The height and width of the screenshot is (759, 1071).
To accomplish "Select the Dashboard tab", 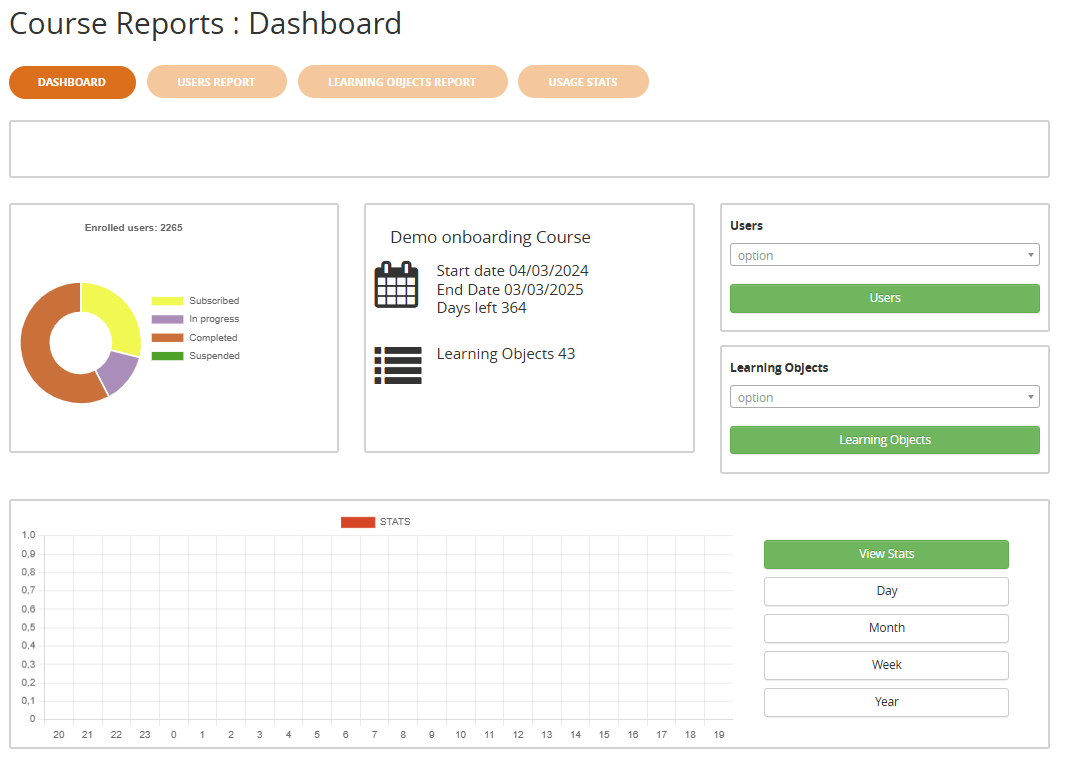I will tap(72, 82).
